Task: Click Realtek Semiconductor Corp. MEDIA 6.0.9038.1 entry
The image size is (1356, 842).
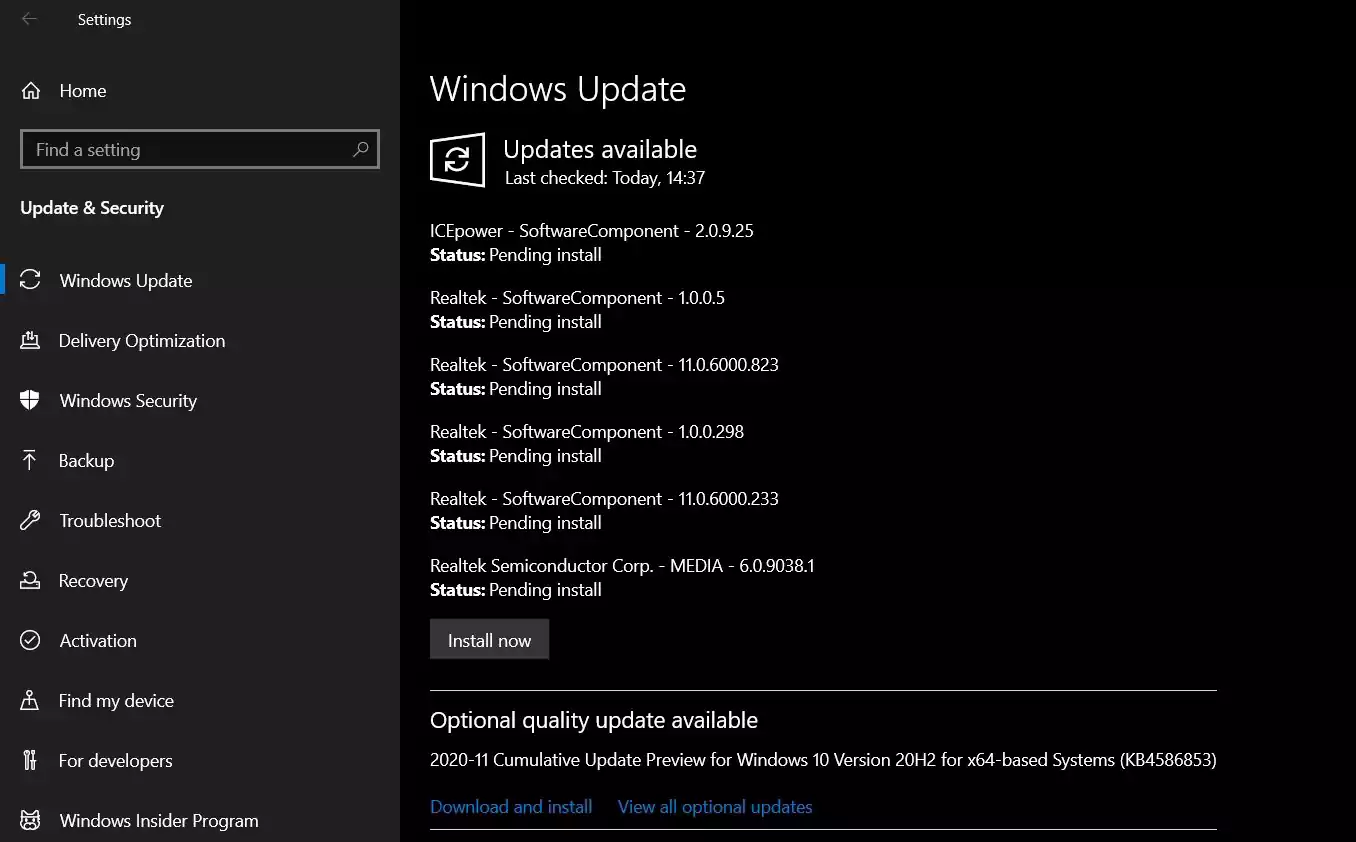Action: (x=622, y=565)
